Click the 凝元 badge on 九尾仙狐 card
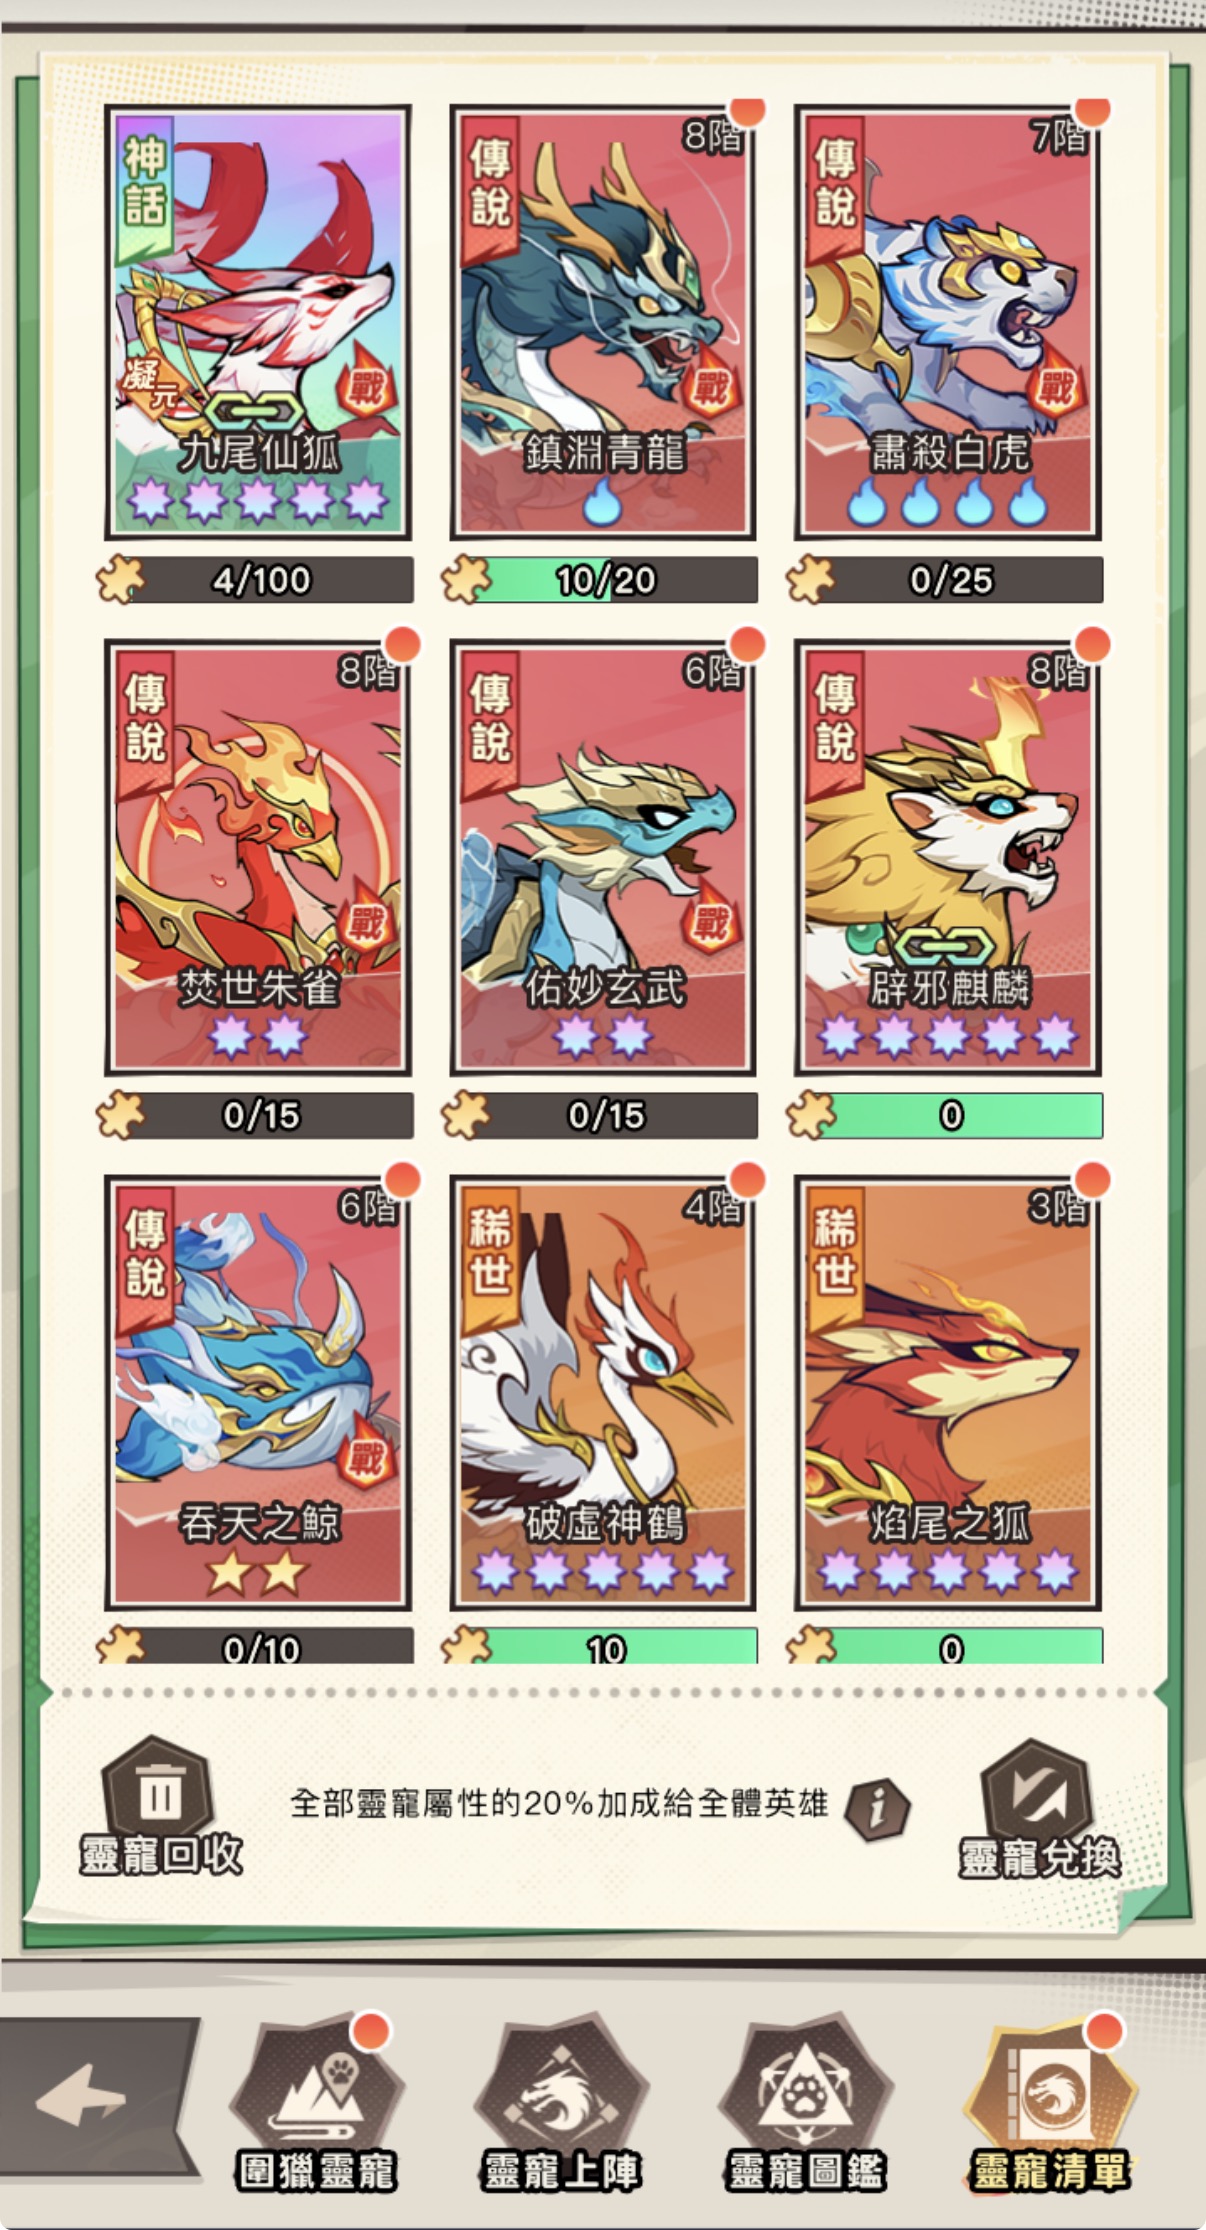This screenshot has width=1206, height=2230. pos(149,383)
